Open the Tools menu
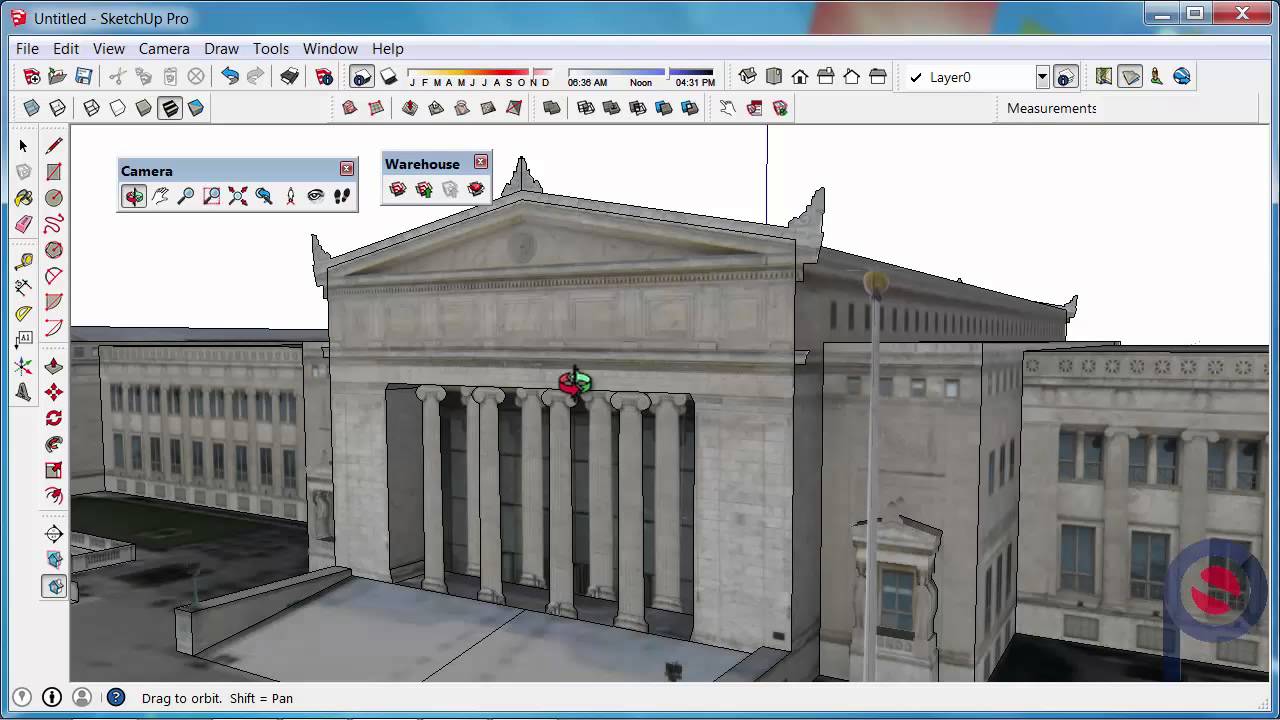 [270, 48]
